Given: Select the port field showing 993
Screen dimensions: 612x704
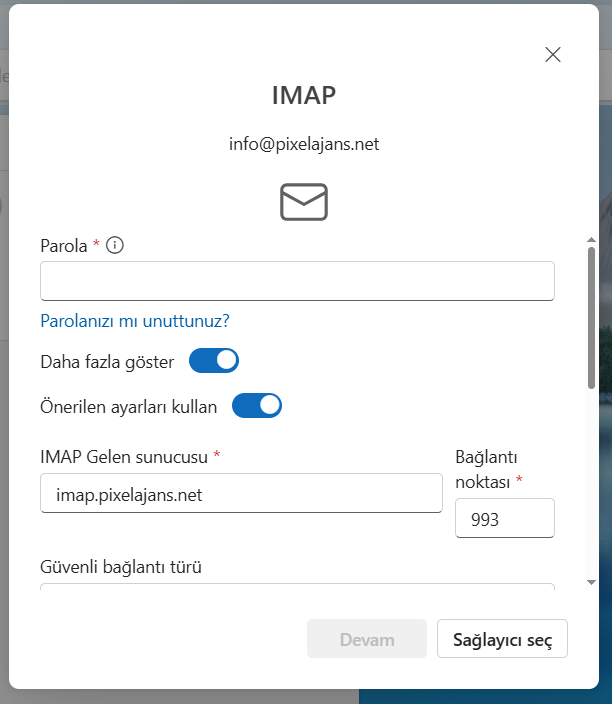Looking at the screenshot, I should click(x=505, y=518).
